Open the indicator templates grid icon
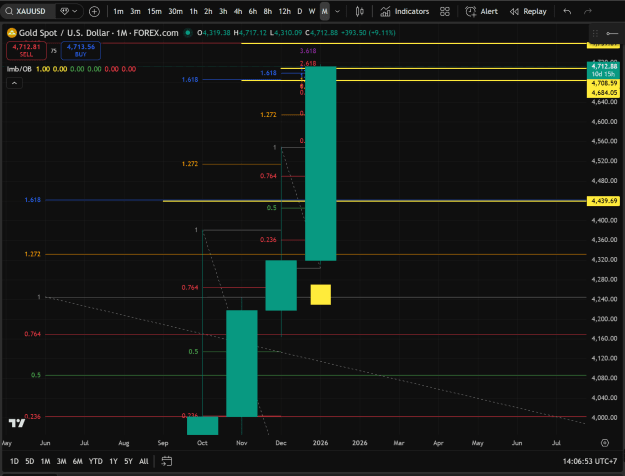Screen dimensions: 625x476 (x=444, y=12)
